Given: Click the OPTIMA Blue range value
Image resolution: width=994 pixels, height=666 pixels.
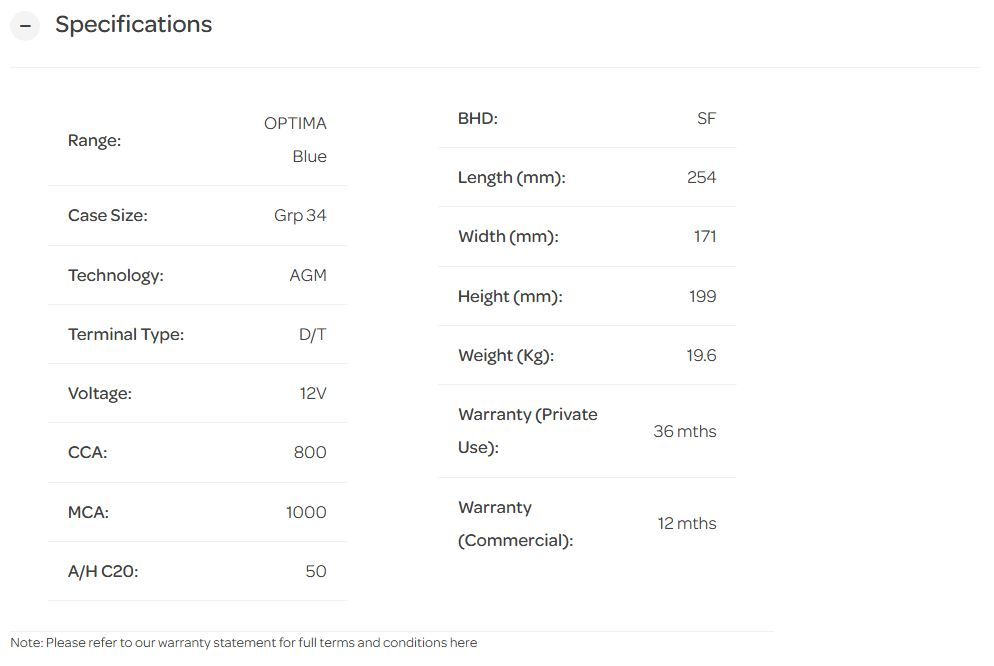Looking at the screenshot, I should (x=296, y=140).
